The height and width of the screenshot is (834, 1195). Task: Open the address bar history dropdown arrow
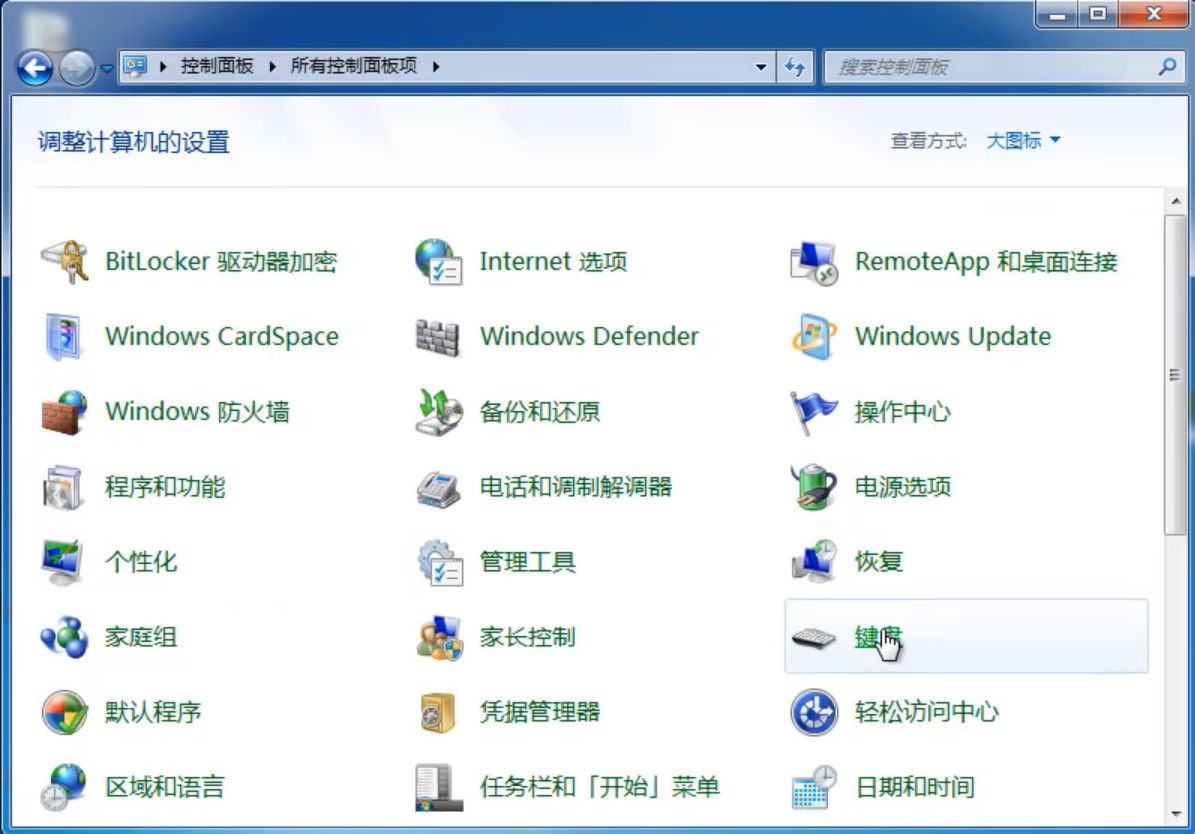click(x=761, y=67)
